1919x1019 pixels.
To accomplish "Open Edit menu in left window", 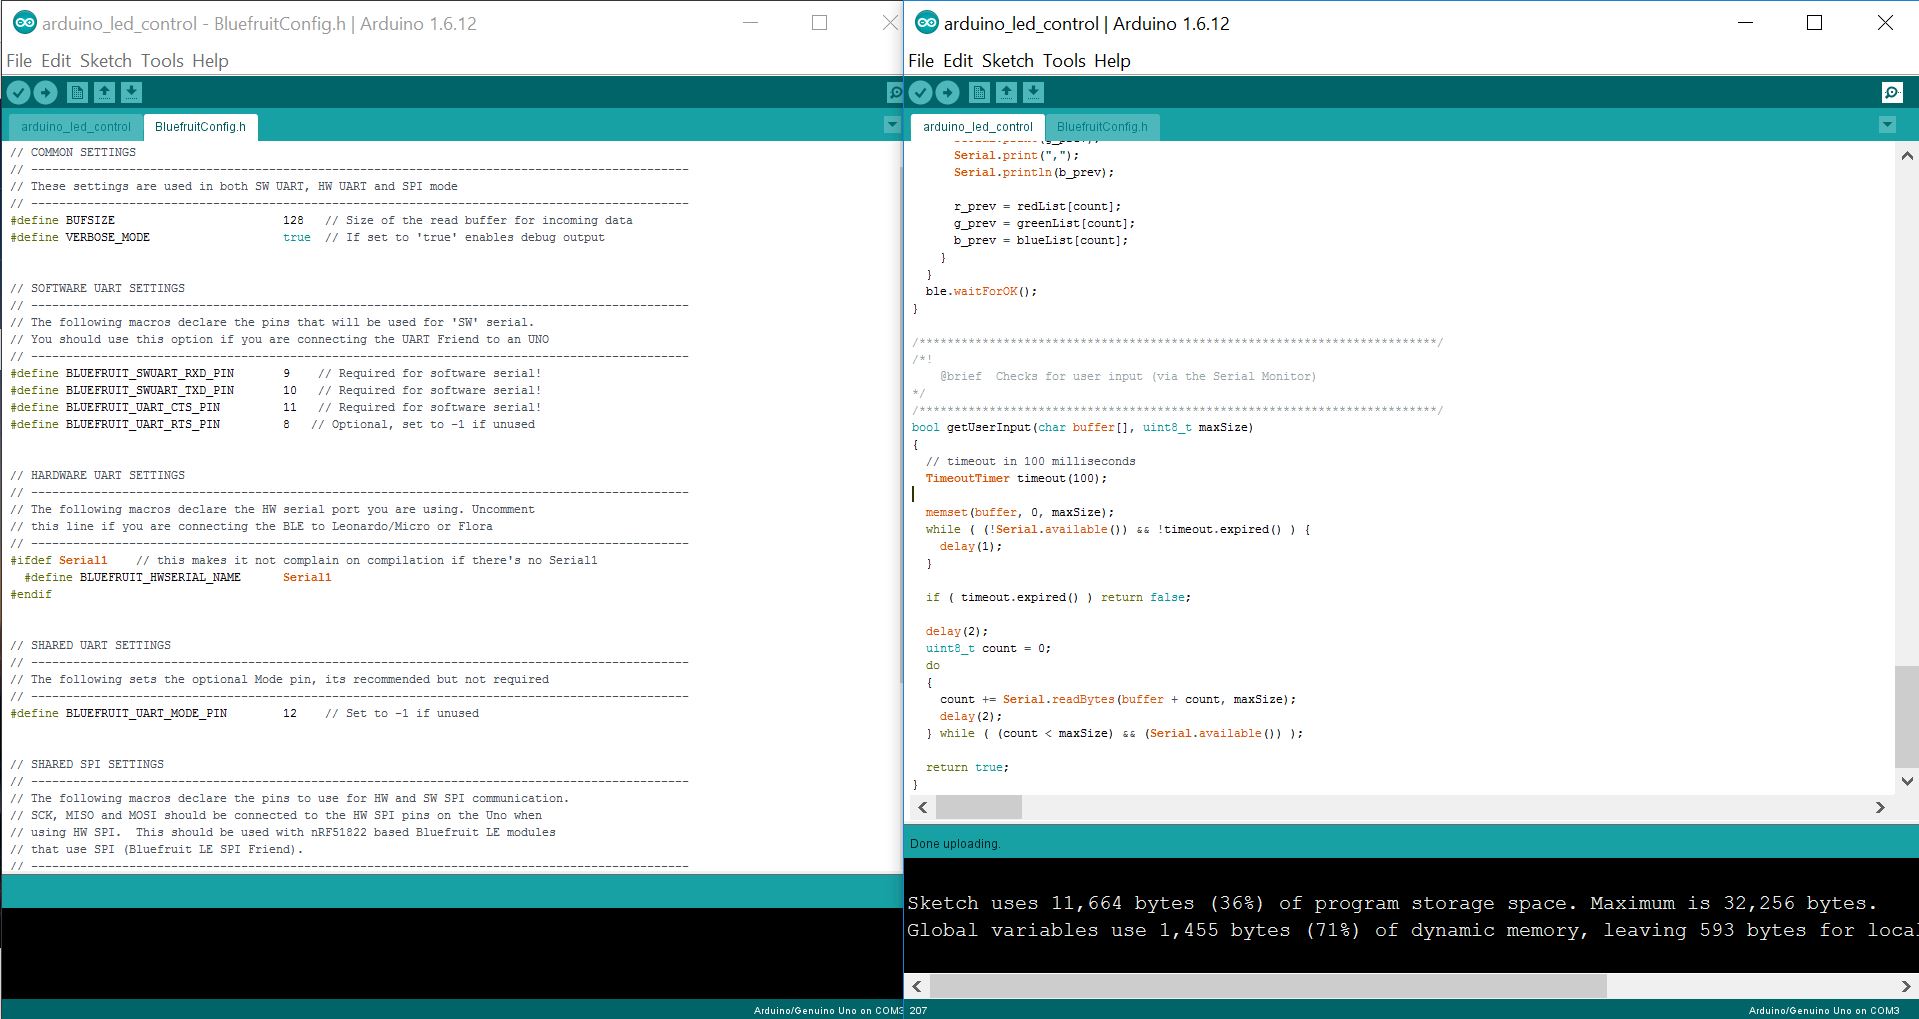I will [x=56, y=61].
